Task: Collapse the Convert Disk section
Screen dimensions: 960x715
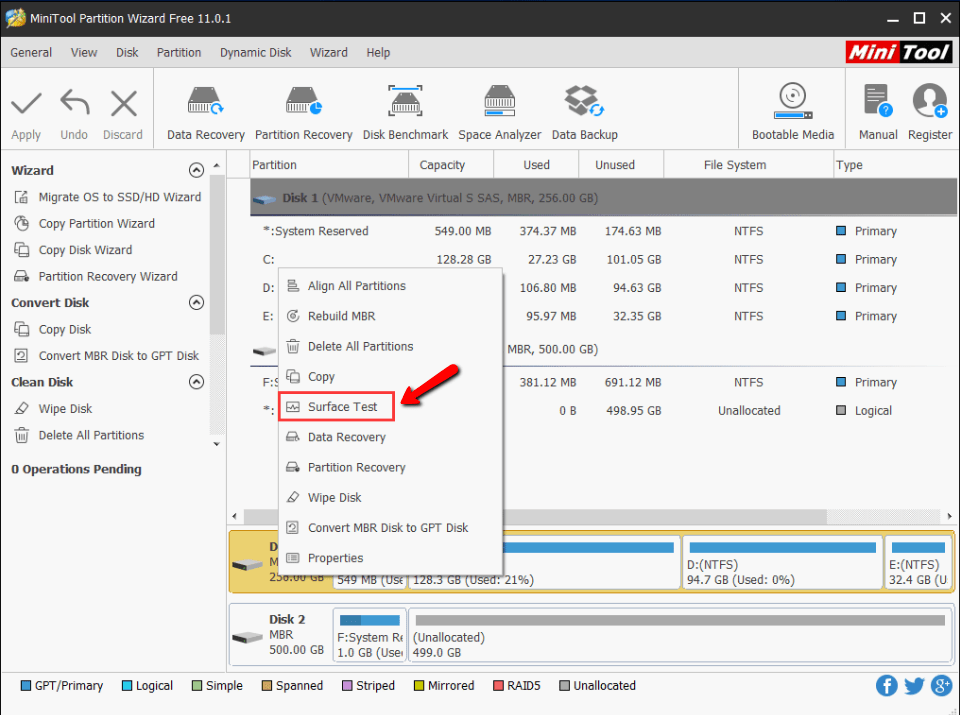Action: [x=196, y=302]
